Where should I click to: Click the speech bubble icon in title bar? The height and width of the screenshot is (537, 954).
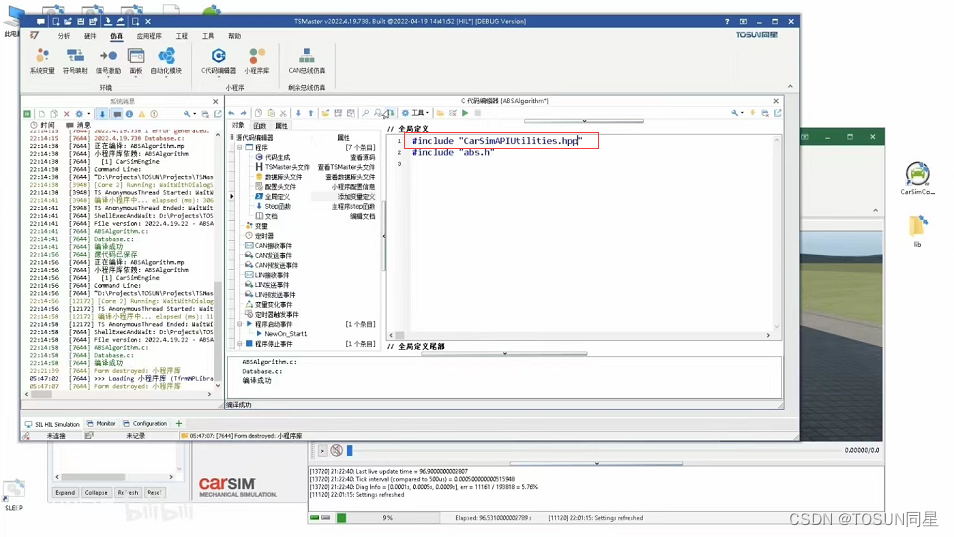pos(41,21)
